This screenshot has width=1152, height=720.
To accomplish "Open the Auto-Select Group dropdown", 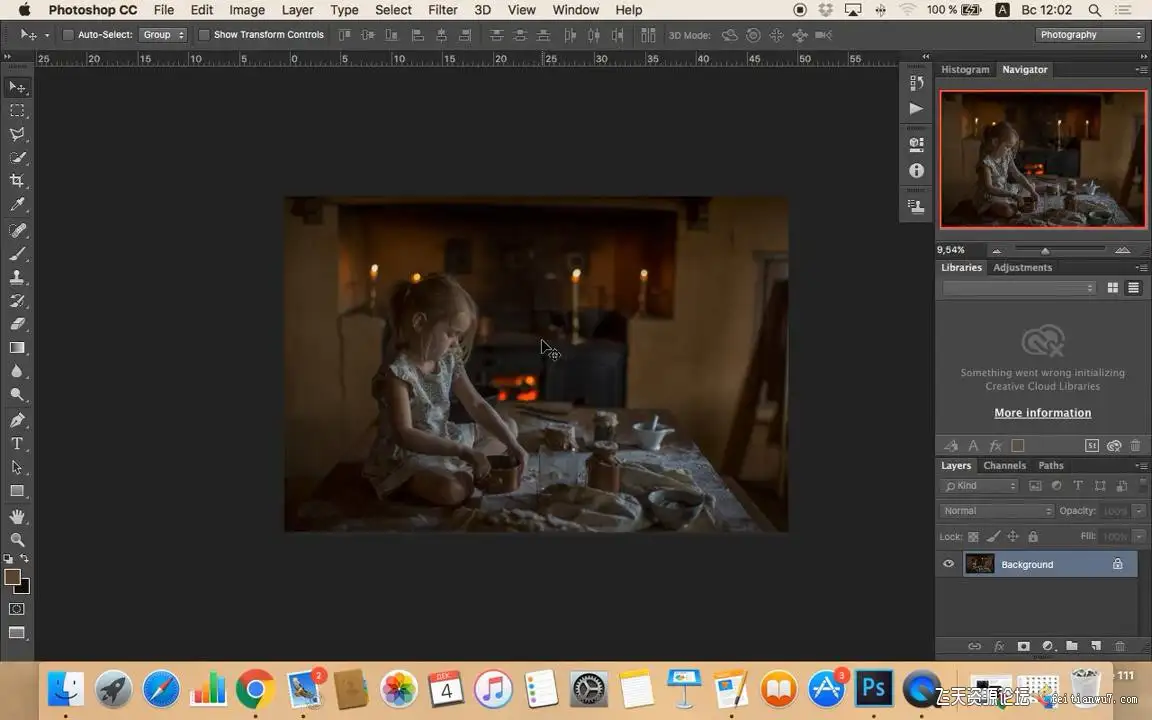I will point(162,35).
